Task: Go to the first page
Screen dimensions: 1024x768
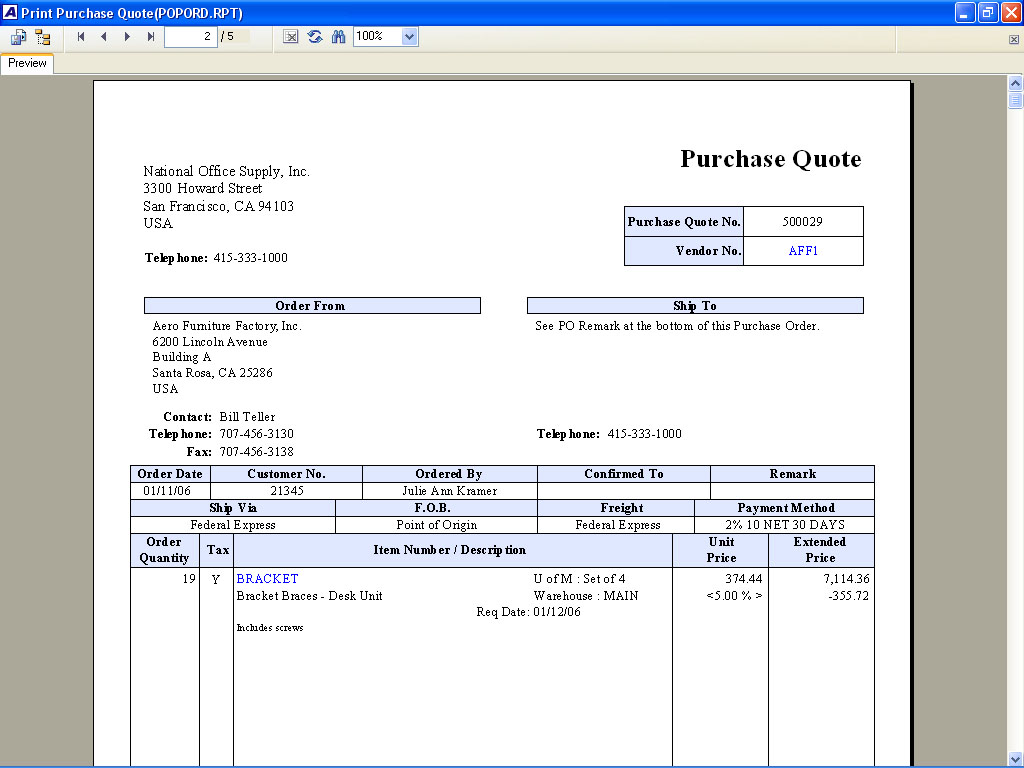Action: (80, 36)
